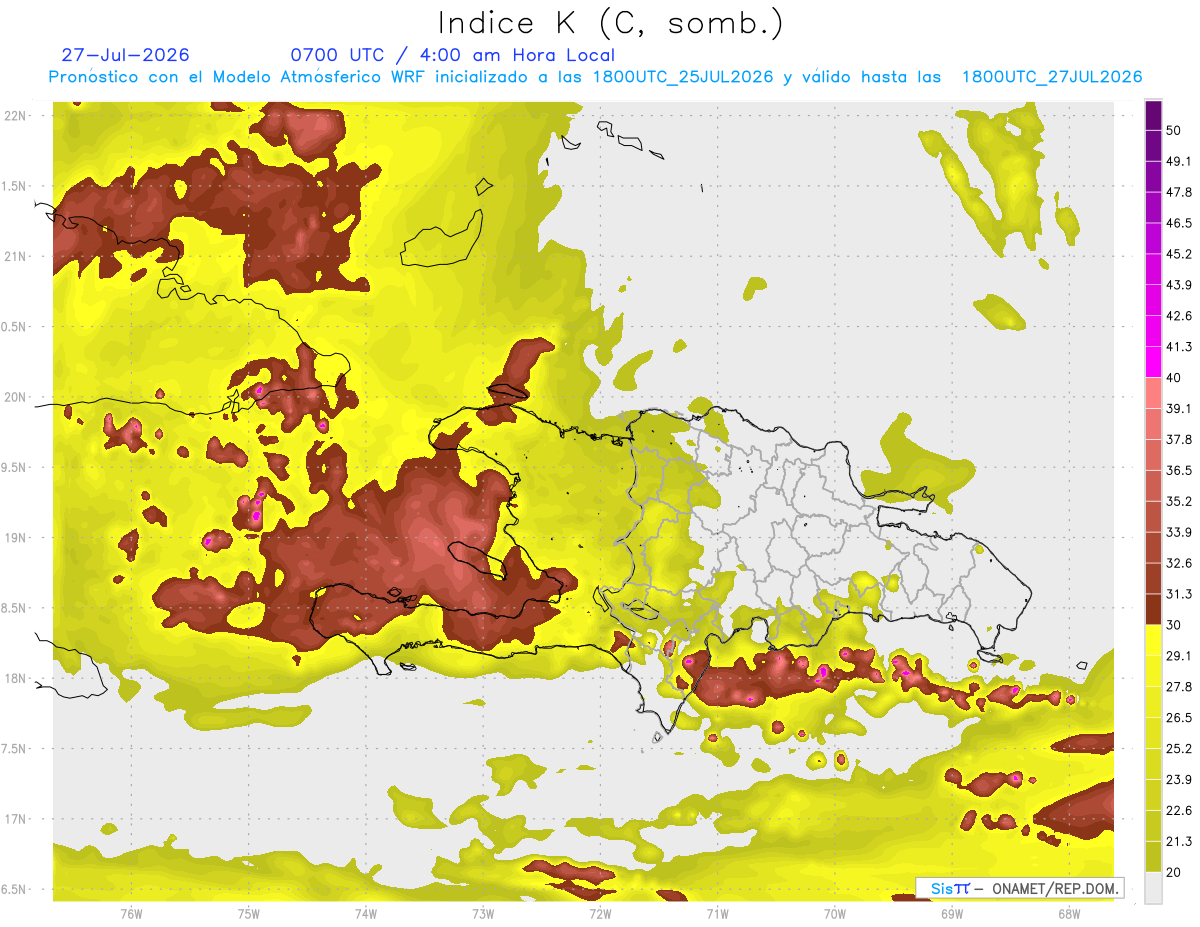The width and height of the screenshot is (1200, 927).
Task: Click the color scale label "49.1"
Action: pyautogui.click(x=1179, y=161)
